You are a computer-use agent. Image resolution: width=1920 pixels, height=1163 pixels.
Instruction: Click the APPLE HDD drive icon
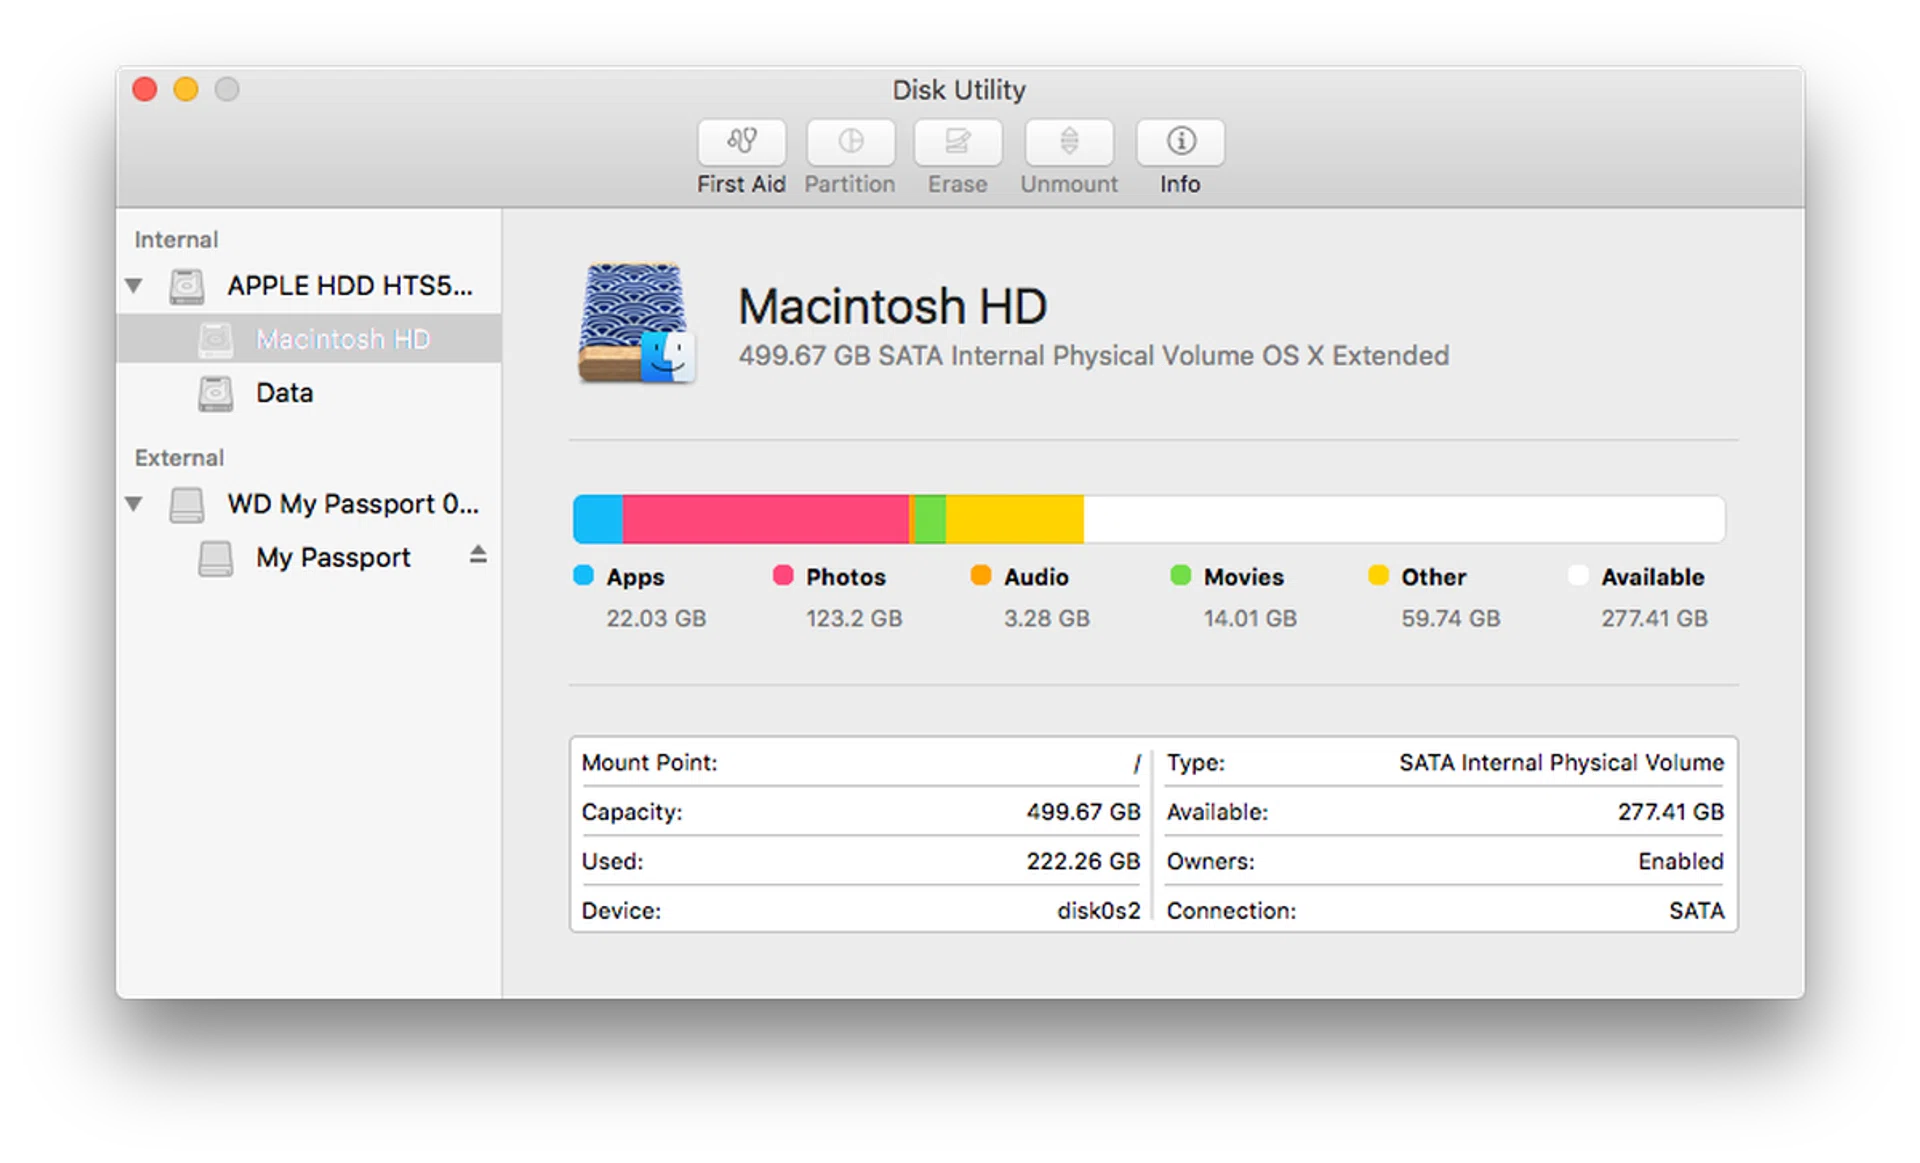(187, 286)
